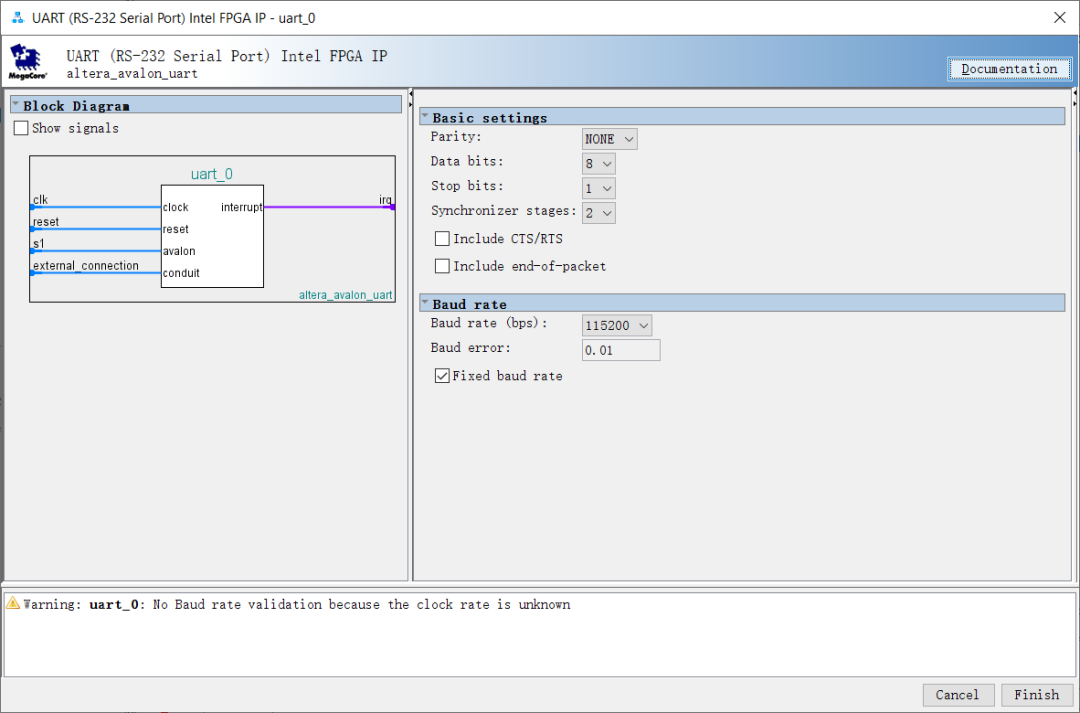This screenshot has width=1080, height=713.
Task: Click the Baud error input field
Action: pyautogui.click(x=621, y=350)
